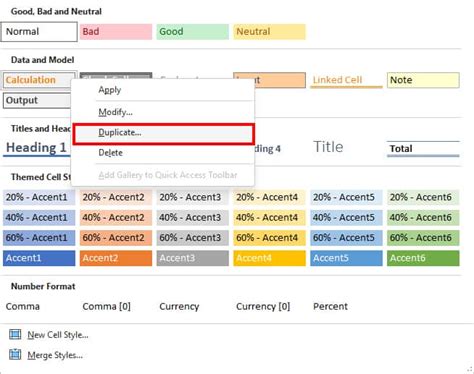Select Duplicate... in the context menu

coord(163,133)
